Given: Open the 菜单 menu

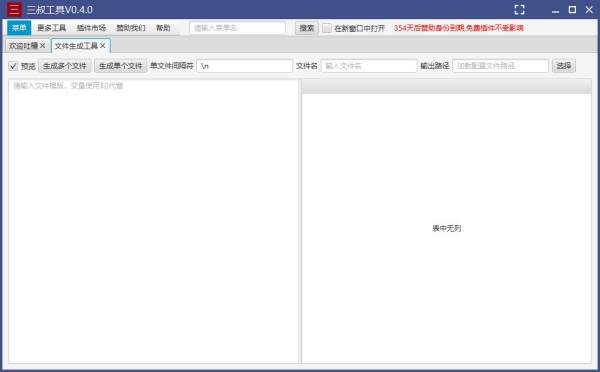Looking at the screenshot, I should 19,28.
